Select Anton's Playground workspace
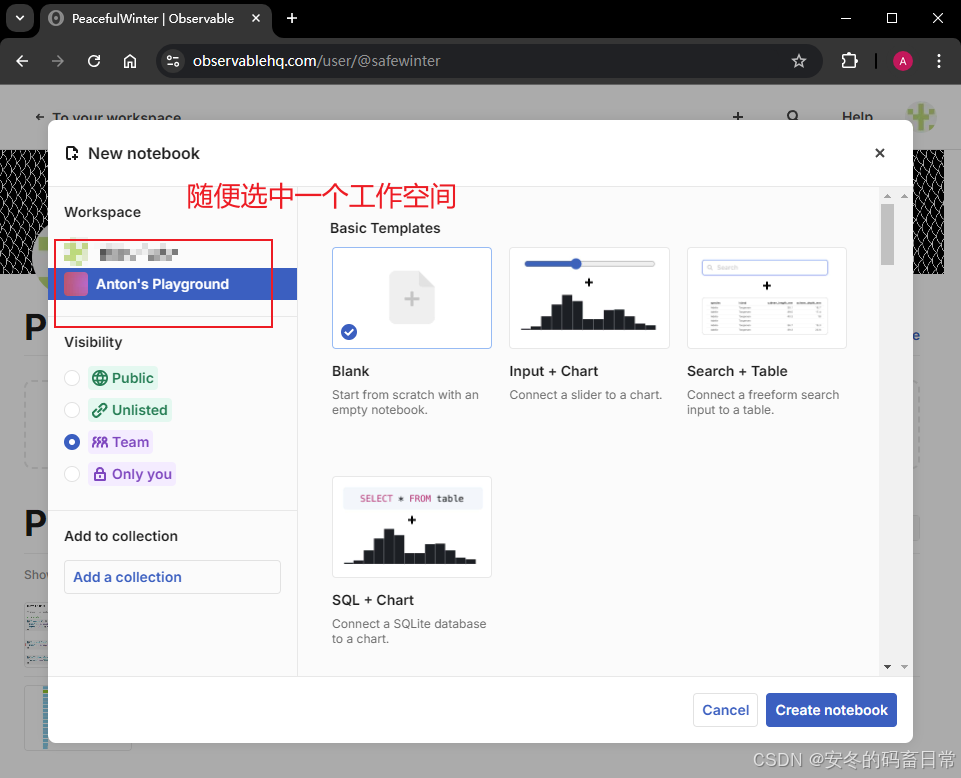Viewport: 961px width, 778px height. click(x=173, y=284)
